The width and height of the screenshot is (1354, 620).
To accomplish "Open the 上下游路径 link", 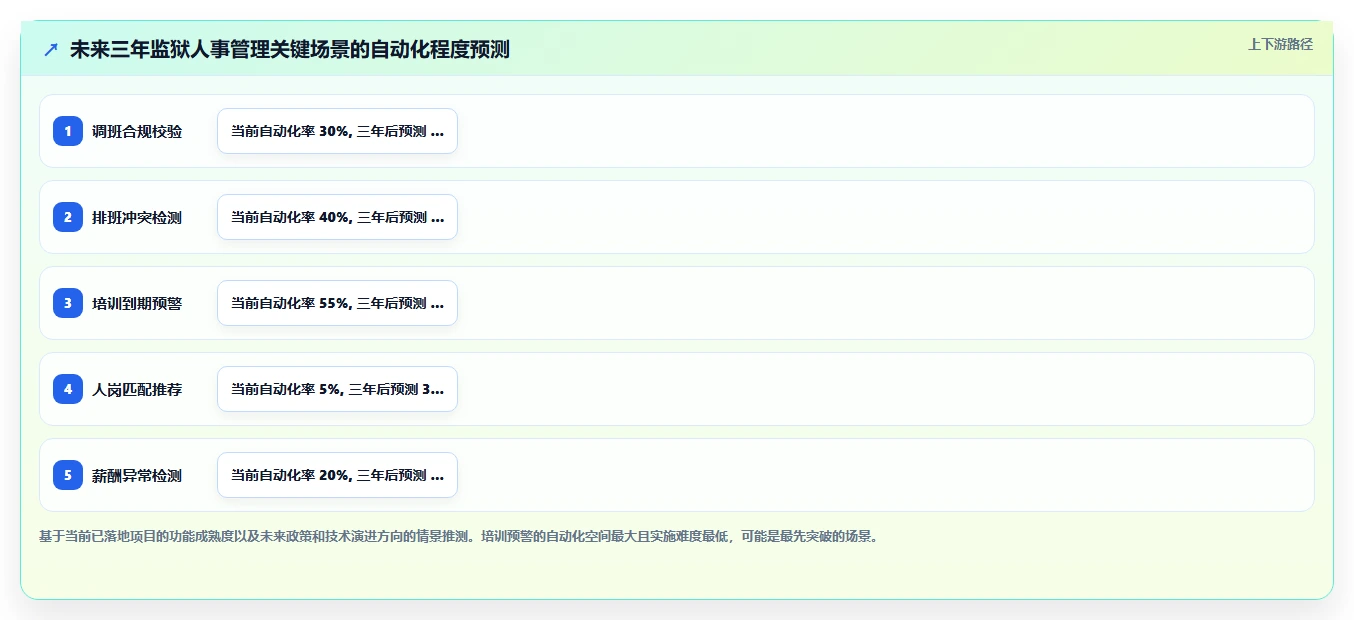I will click(1280, 44).
